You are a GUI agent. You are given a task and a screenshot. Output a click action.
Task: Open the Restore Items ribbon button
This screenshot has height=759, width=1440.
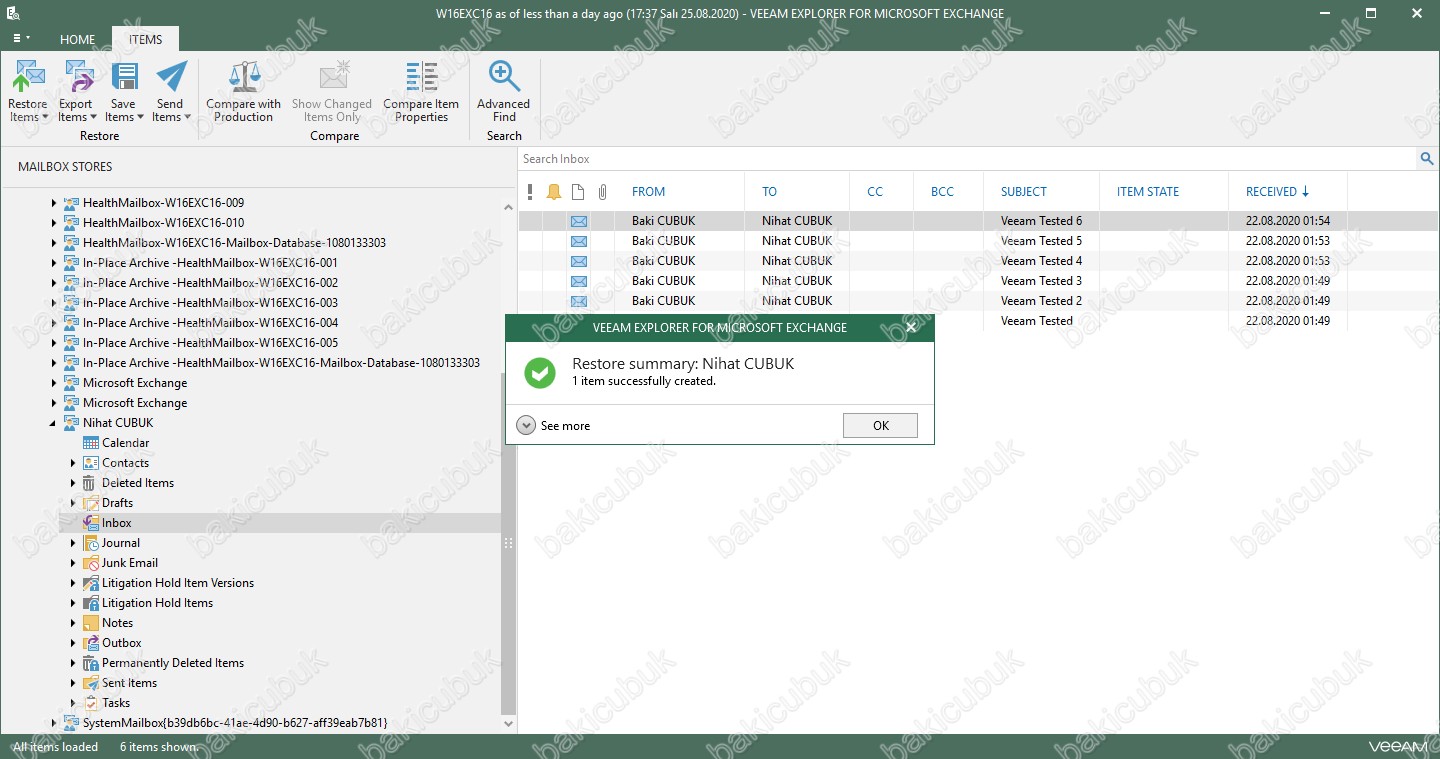[28, 91]
